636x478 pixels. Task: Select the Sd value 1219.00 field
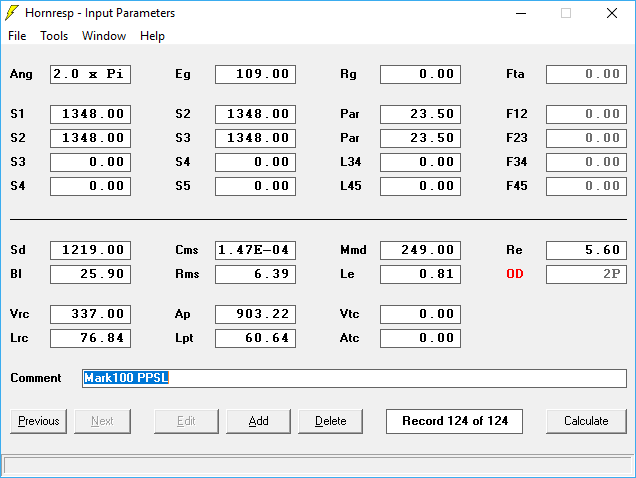pyautogui.click(x=90, y=250)
